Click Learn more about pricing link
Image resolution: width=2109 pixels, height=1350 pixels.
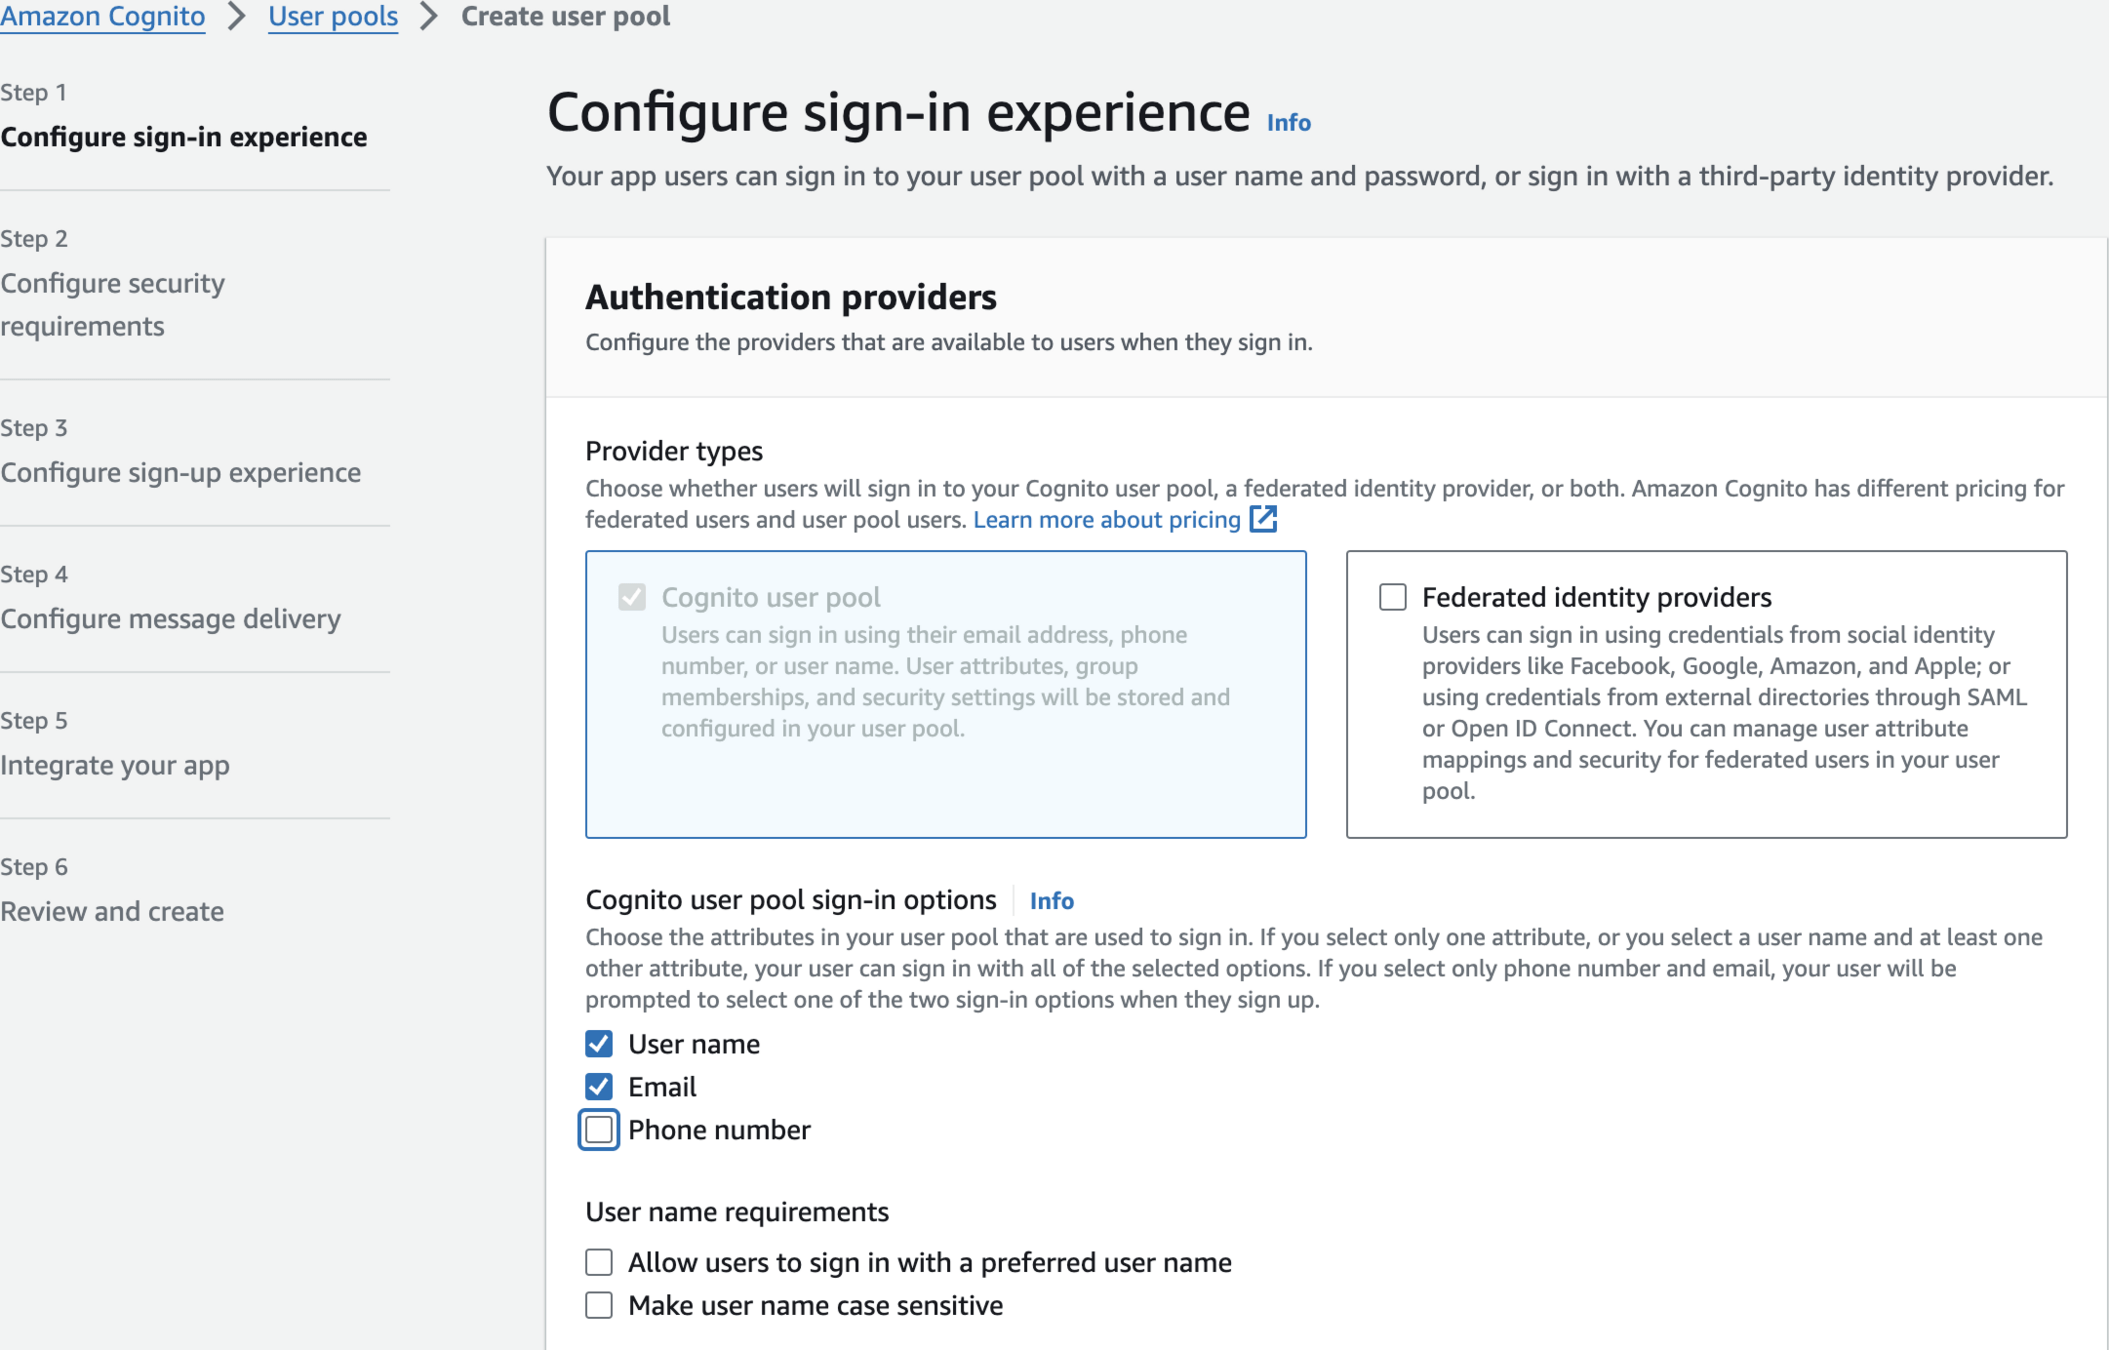coord(1106,520)
